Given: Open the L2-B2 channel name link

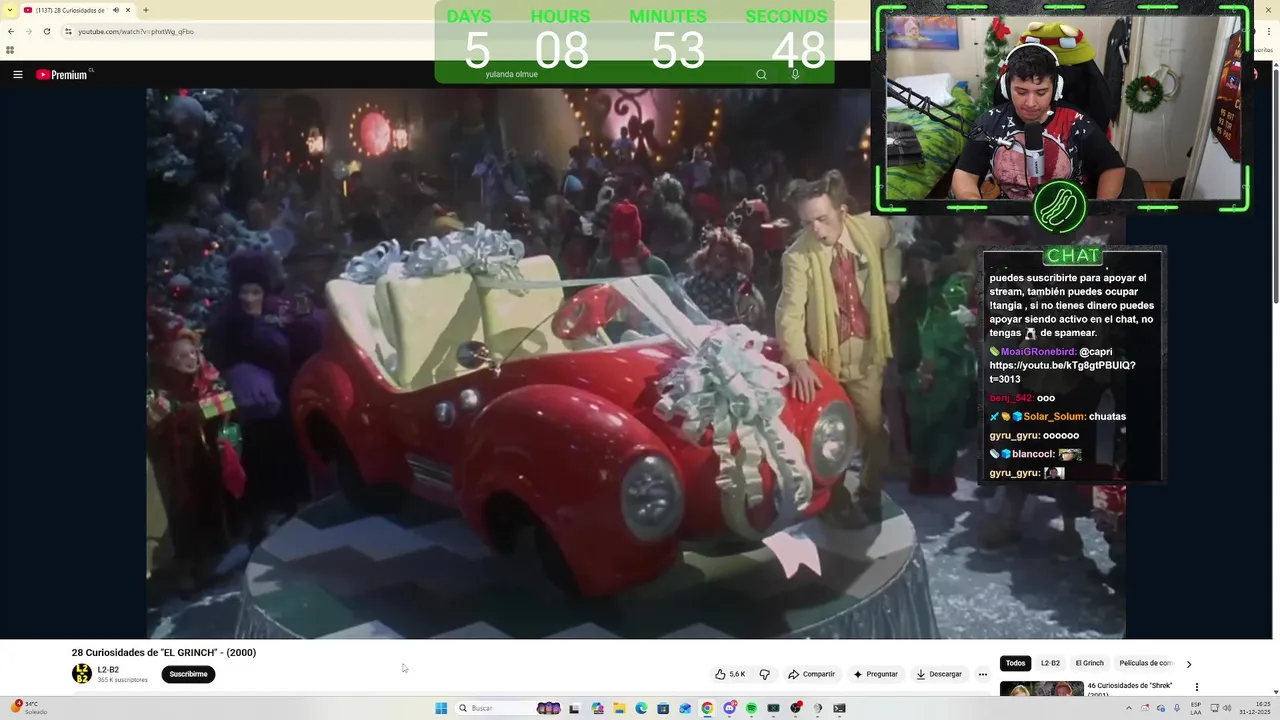Looking at the screenshot, I should 108,670.
